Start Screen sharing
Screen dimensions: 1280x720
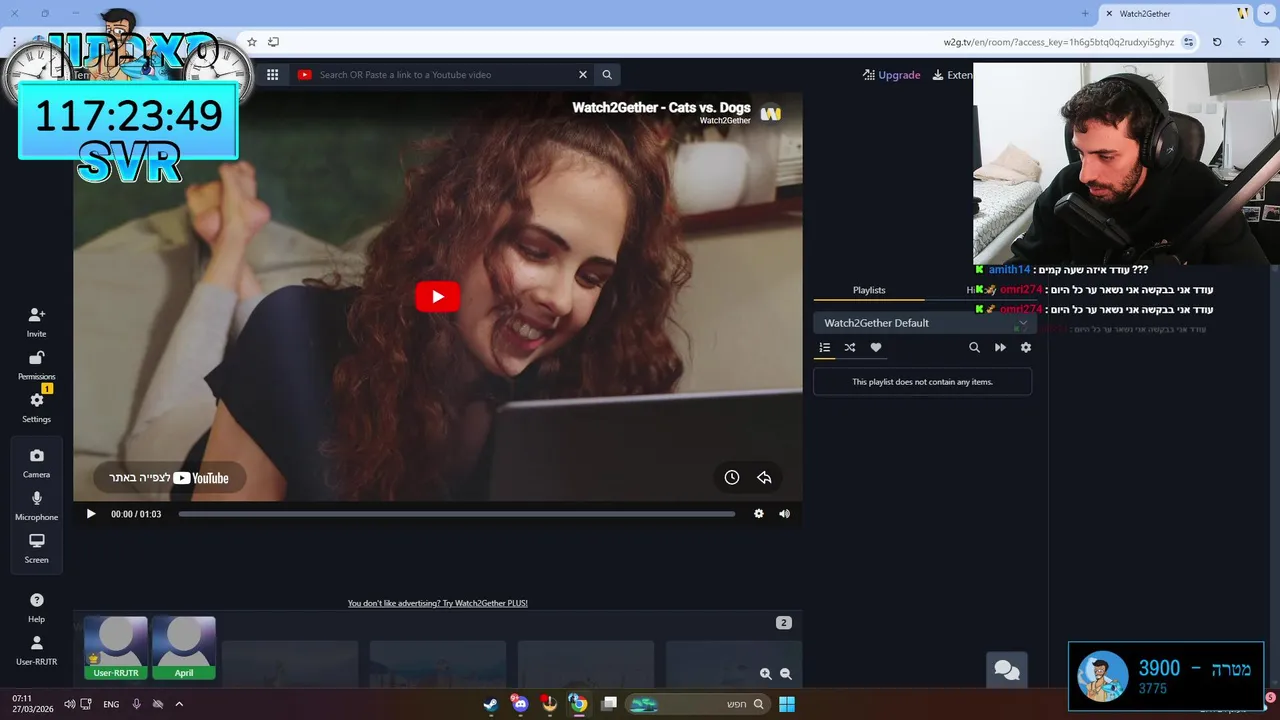[x=37, y=549]
